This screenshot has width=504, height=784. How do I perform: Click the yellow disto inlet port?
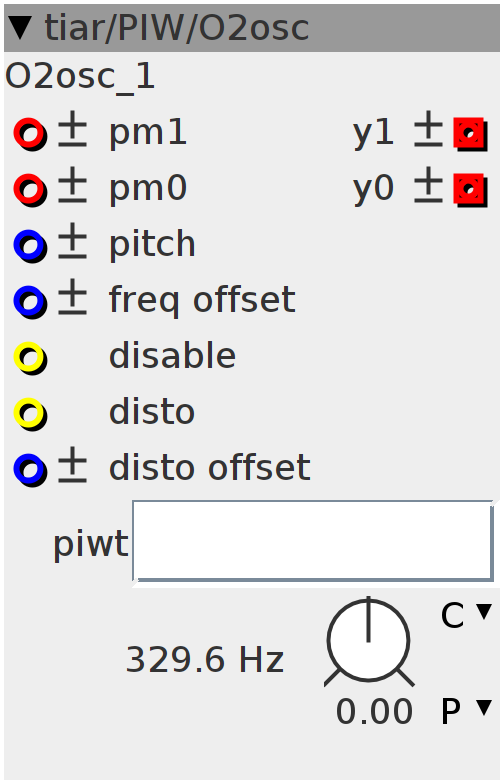tap(30, 414)
